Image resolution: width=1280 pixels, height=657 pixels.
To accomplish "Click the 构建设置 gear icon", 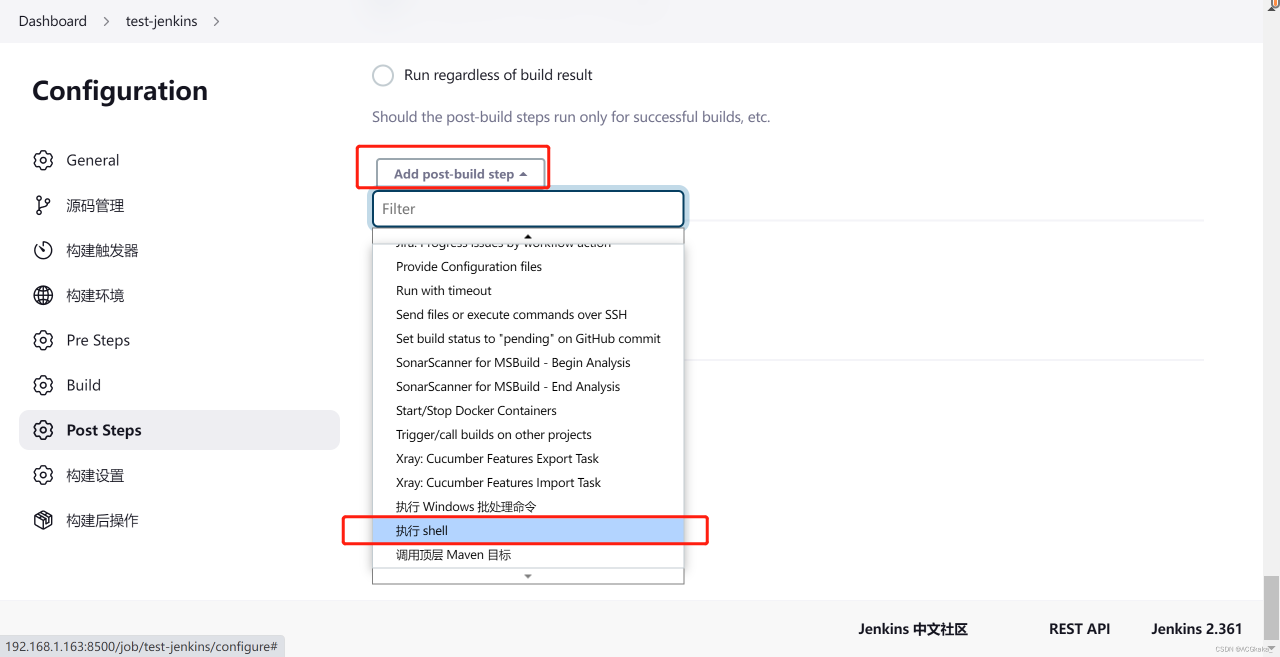I will click(43, 476).
